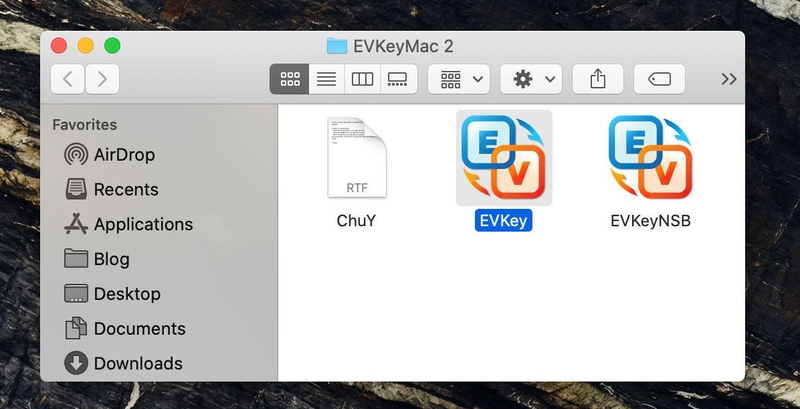Open the EVKey application icon
The width and height of the screenshot is (800, 409).
[504, 157]
